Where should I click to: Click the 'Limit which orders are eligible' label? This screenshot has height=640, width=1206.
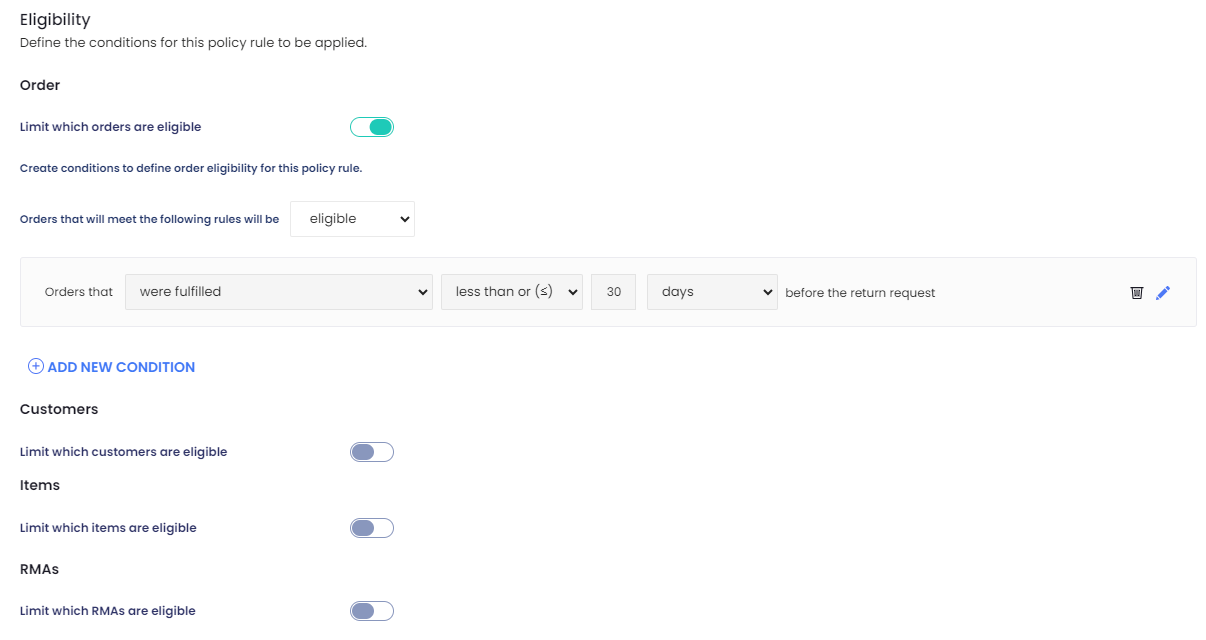[110, 127]
